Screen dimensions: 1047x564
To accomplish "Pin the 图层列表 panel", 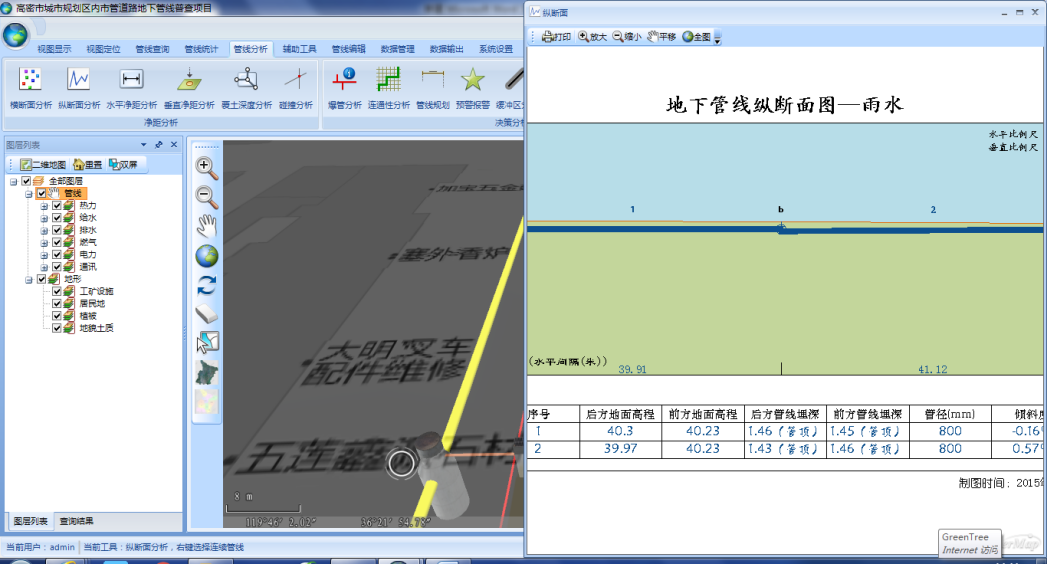I will click(159, 144).
